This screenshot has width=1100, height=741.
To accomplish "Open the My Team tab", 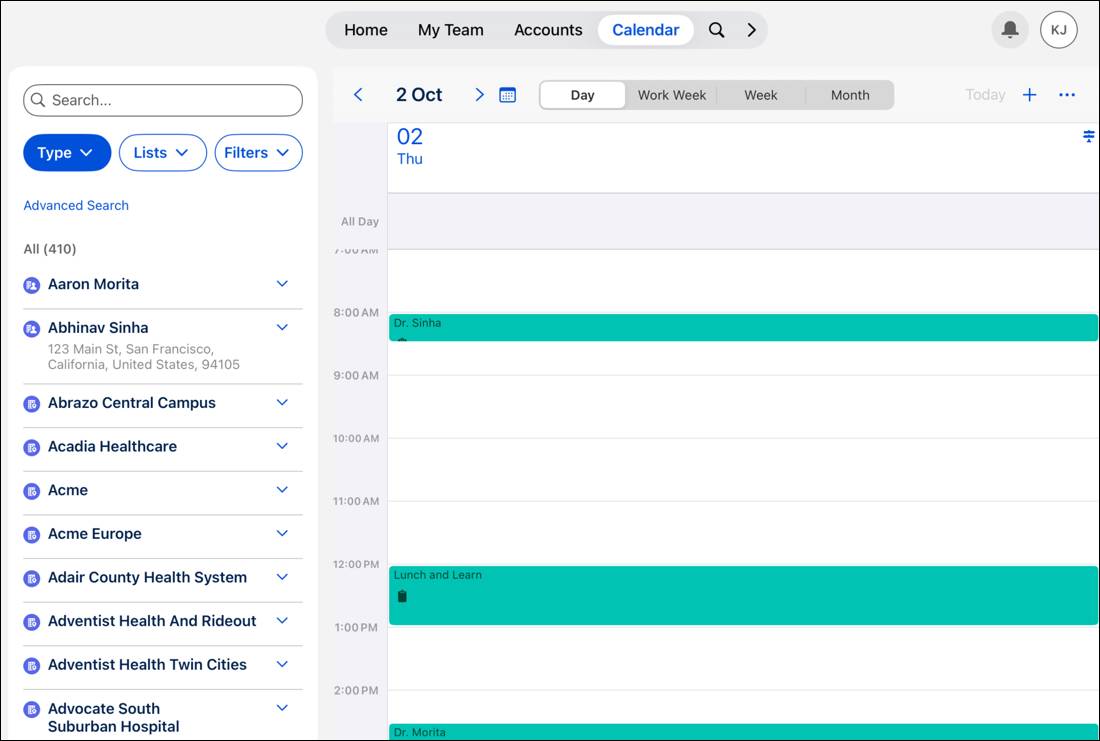I will [450, 30].
